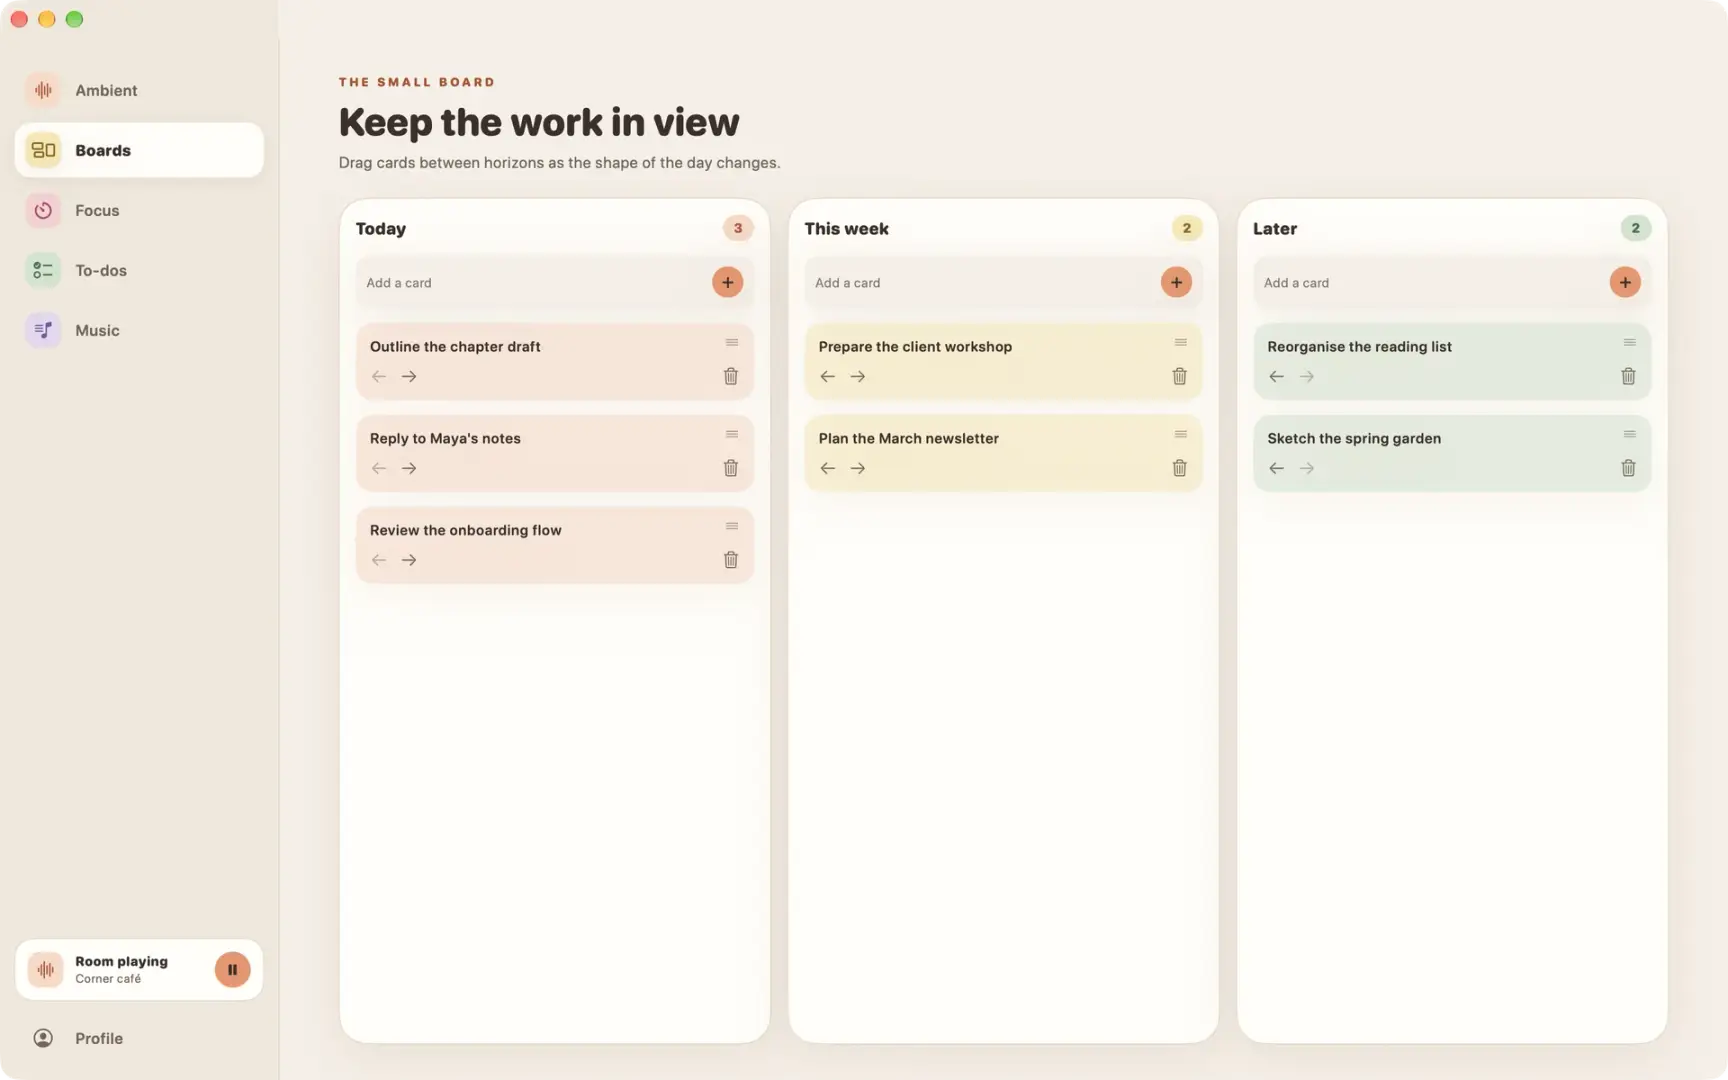1728x1080 pixels.
Task: Click the Today column count badge
Action: click(x=738, y=228)
